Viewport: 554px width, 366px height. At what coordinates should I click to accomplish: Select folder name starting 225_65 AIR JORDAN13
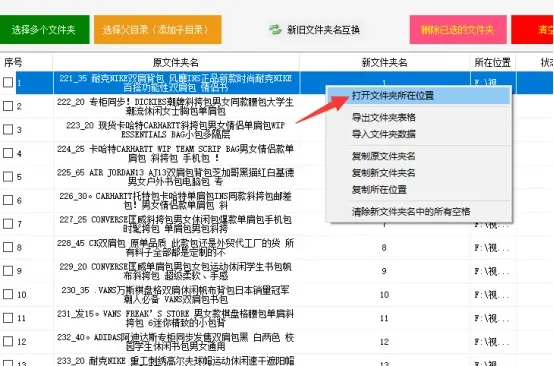click(176, 177)
